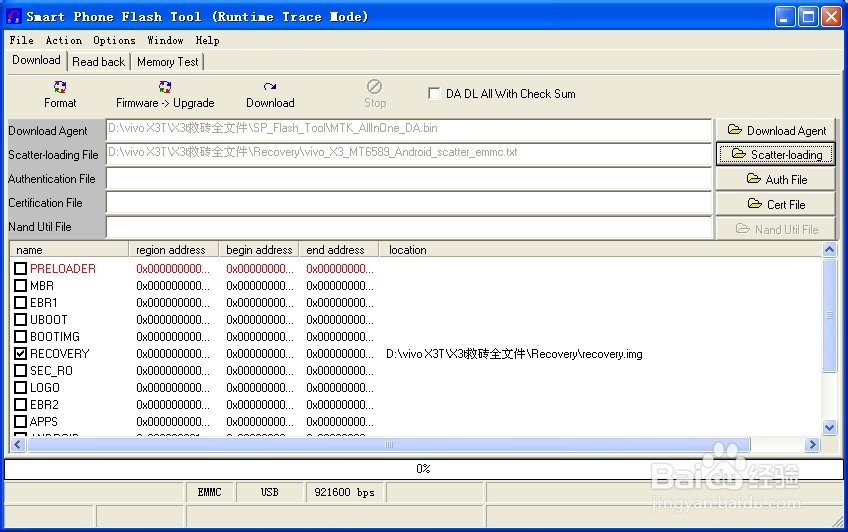Click the Certification File field
The height and width of the screenshot is (532, 848).
409,203
